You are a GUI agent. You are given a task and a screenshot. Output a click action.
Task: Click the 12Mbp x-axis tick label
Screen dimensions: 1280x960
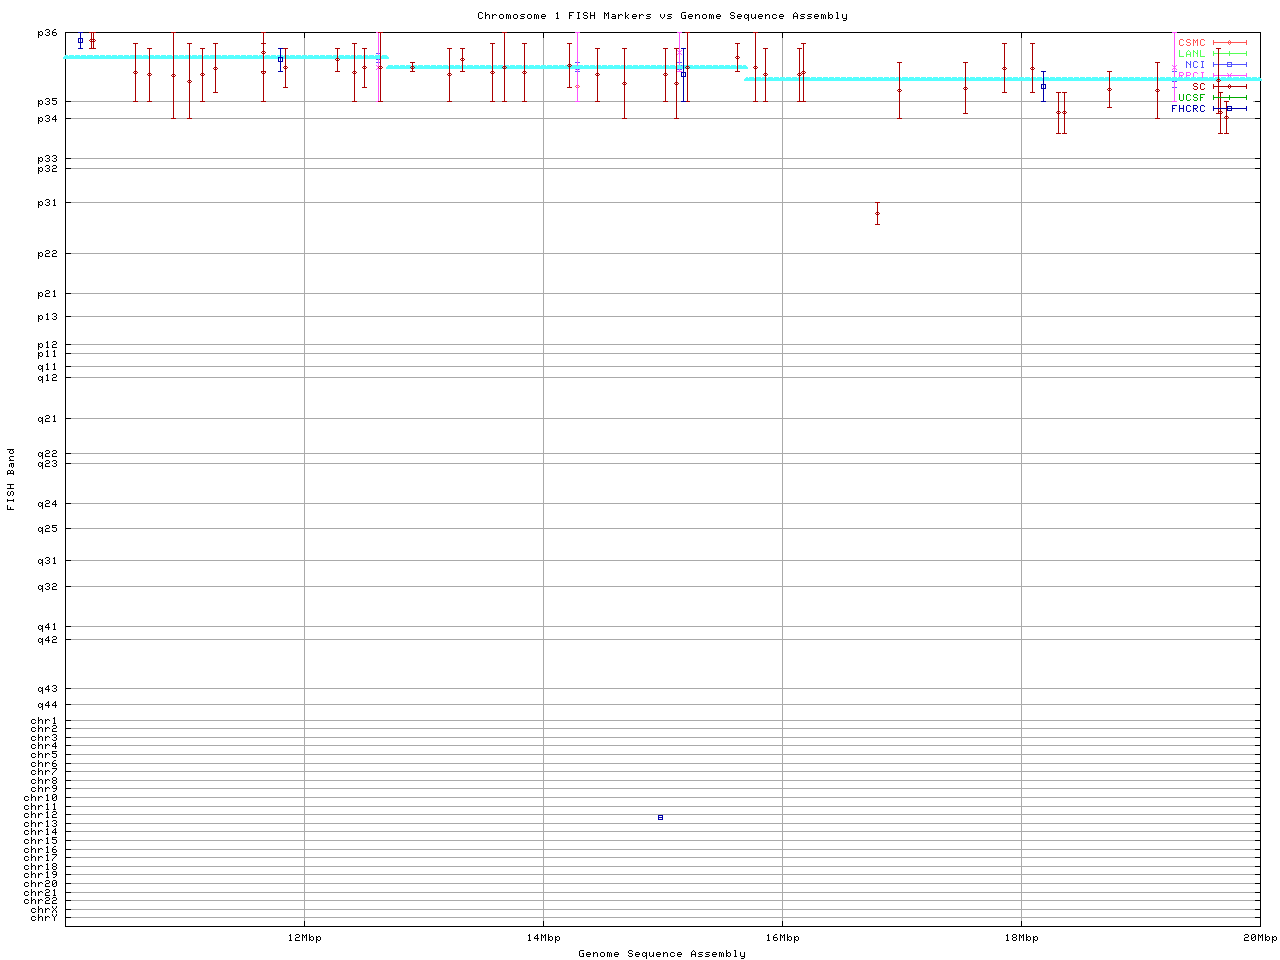[x=304, y=938]
